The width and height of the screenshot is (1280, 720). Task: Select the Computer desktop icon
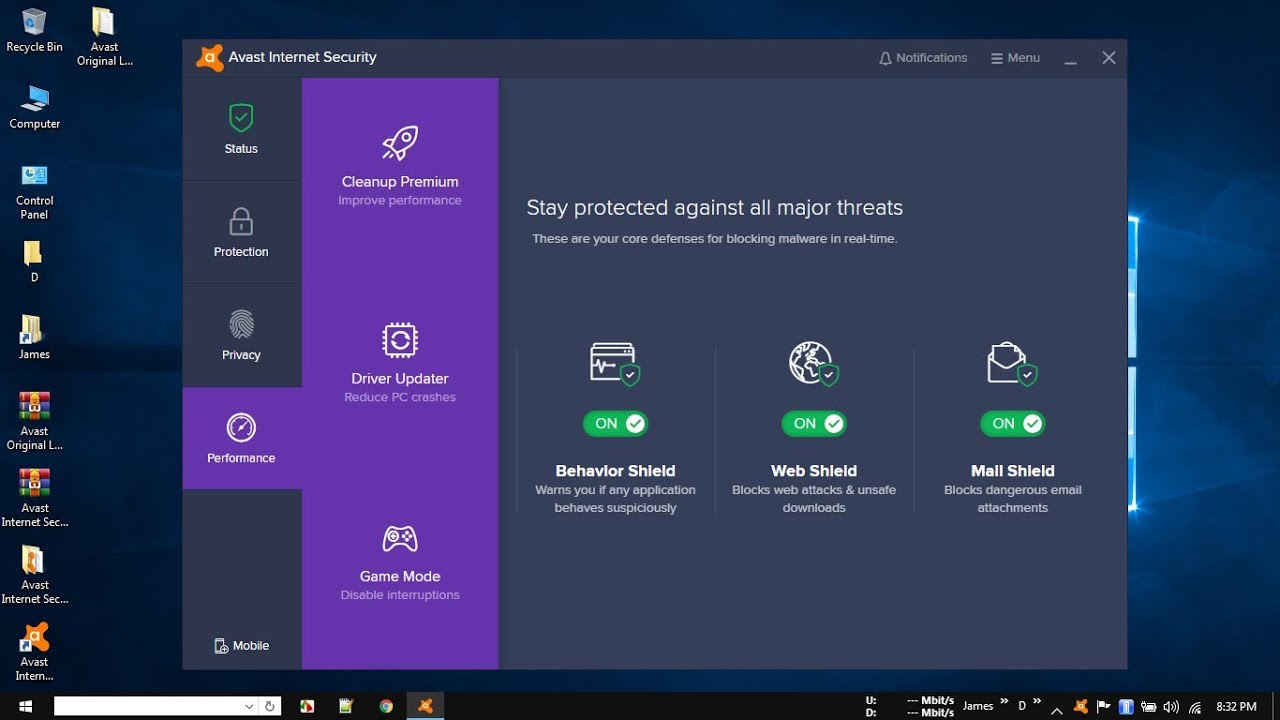tap(35, 107)
